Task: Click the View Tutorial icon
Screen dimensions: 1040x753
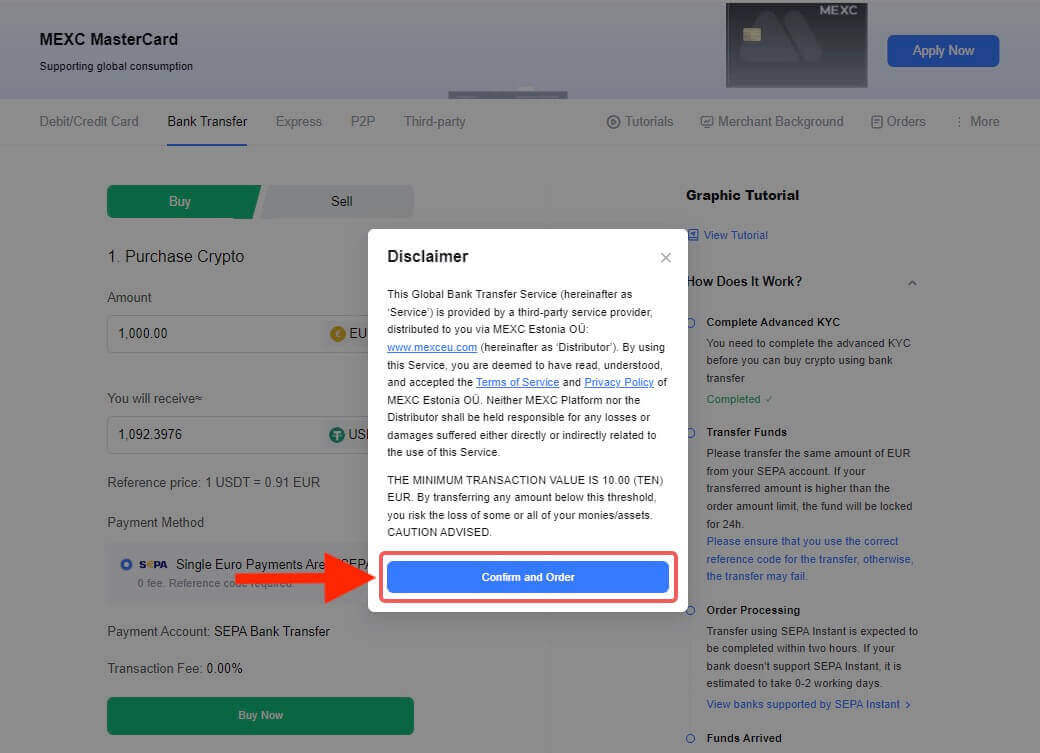Action: (693, 235)
